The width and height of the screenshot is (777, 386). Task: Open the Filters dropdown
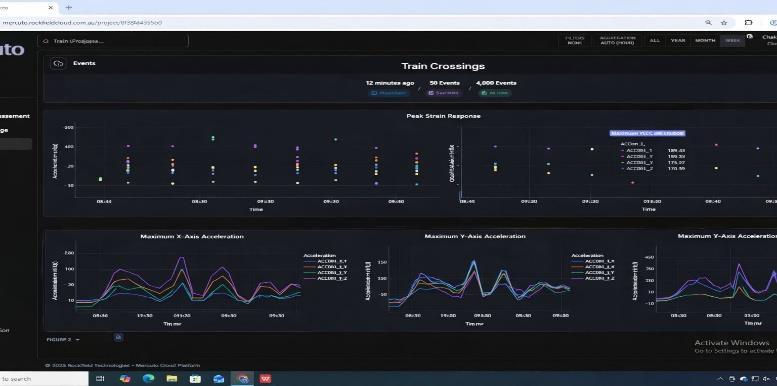tap(574, 40)
